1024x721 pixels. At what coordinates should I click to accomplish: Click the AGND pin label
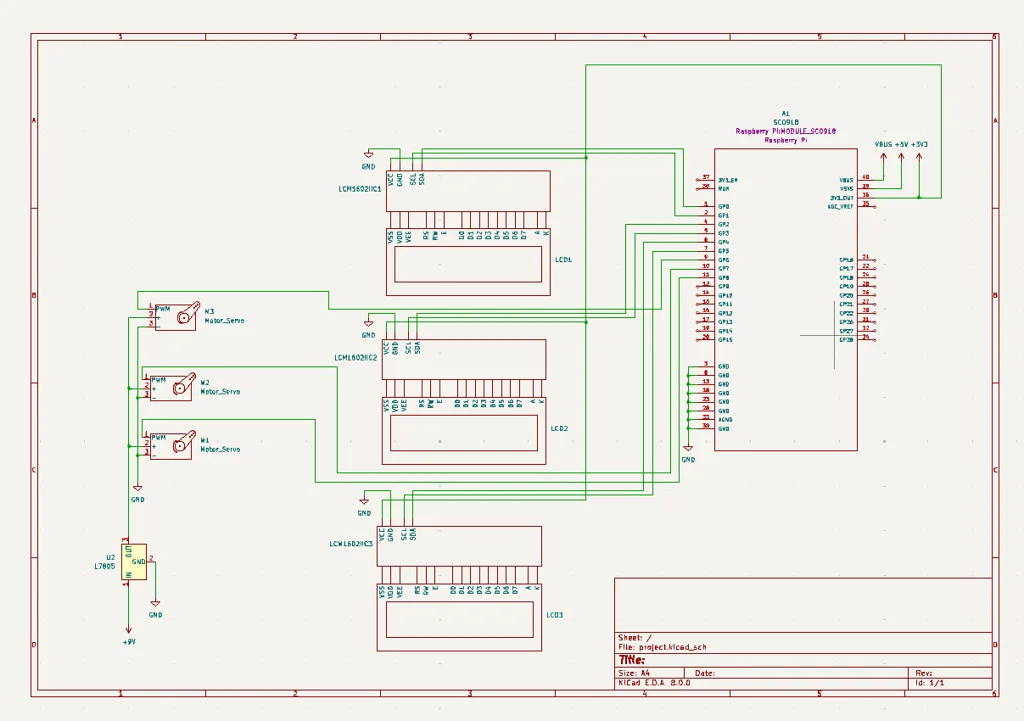pos(725,419)
